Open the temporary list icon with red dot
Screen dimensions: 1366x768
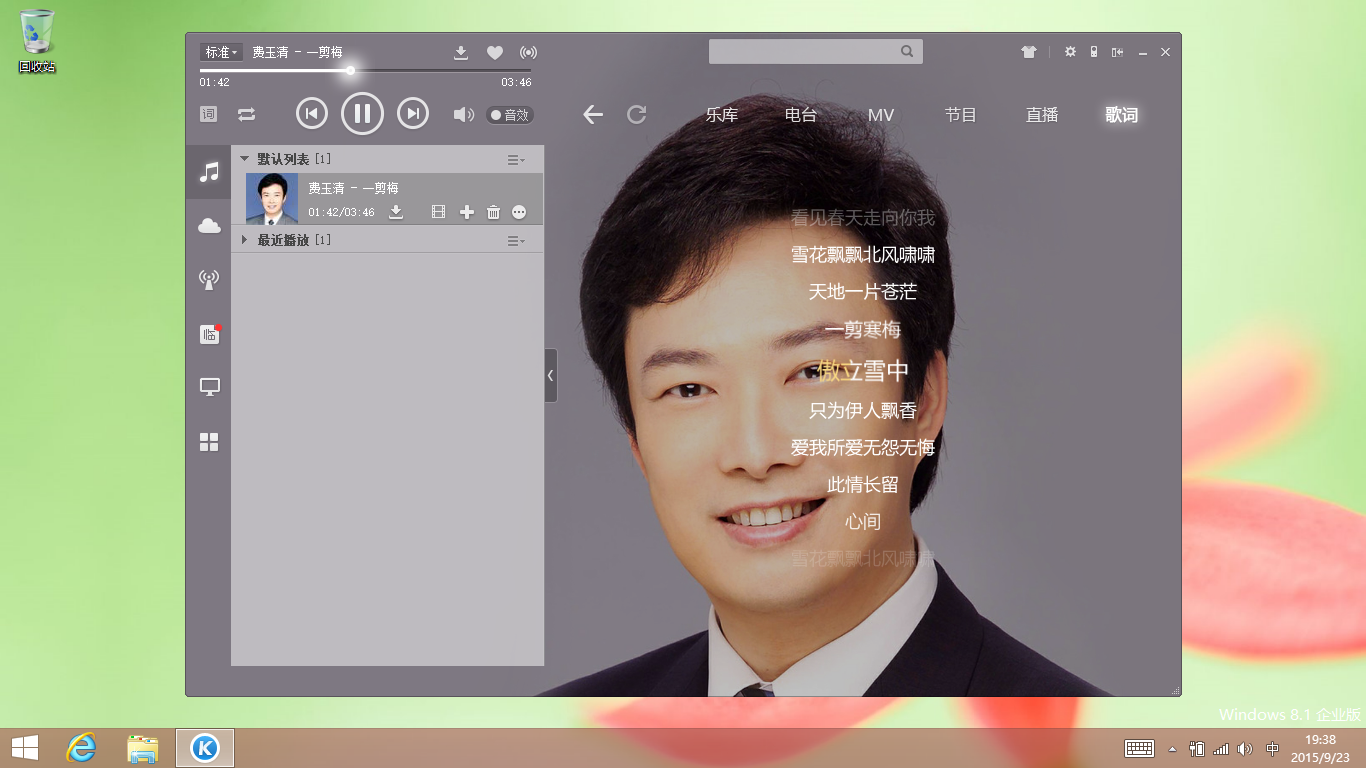click(210, 334)
